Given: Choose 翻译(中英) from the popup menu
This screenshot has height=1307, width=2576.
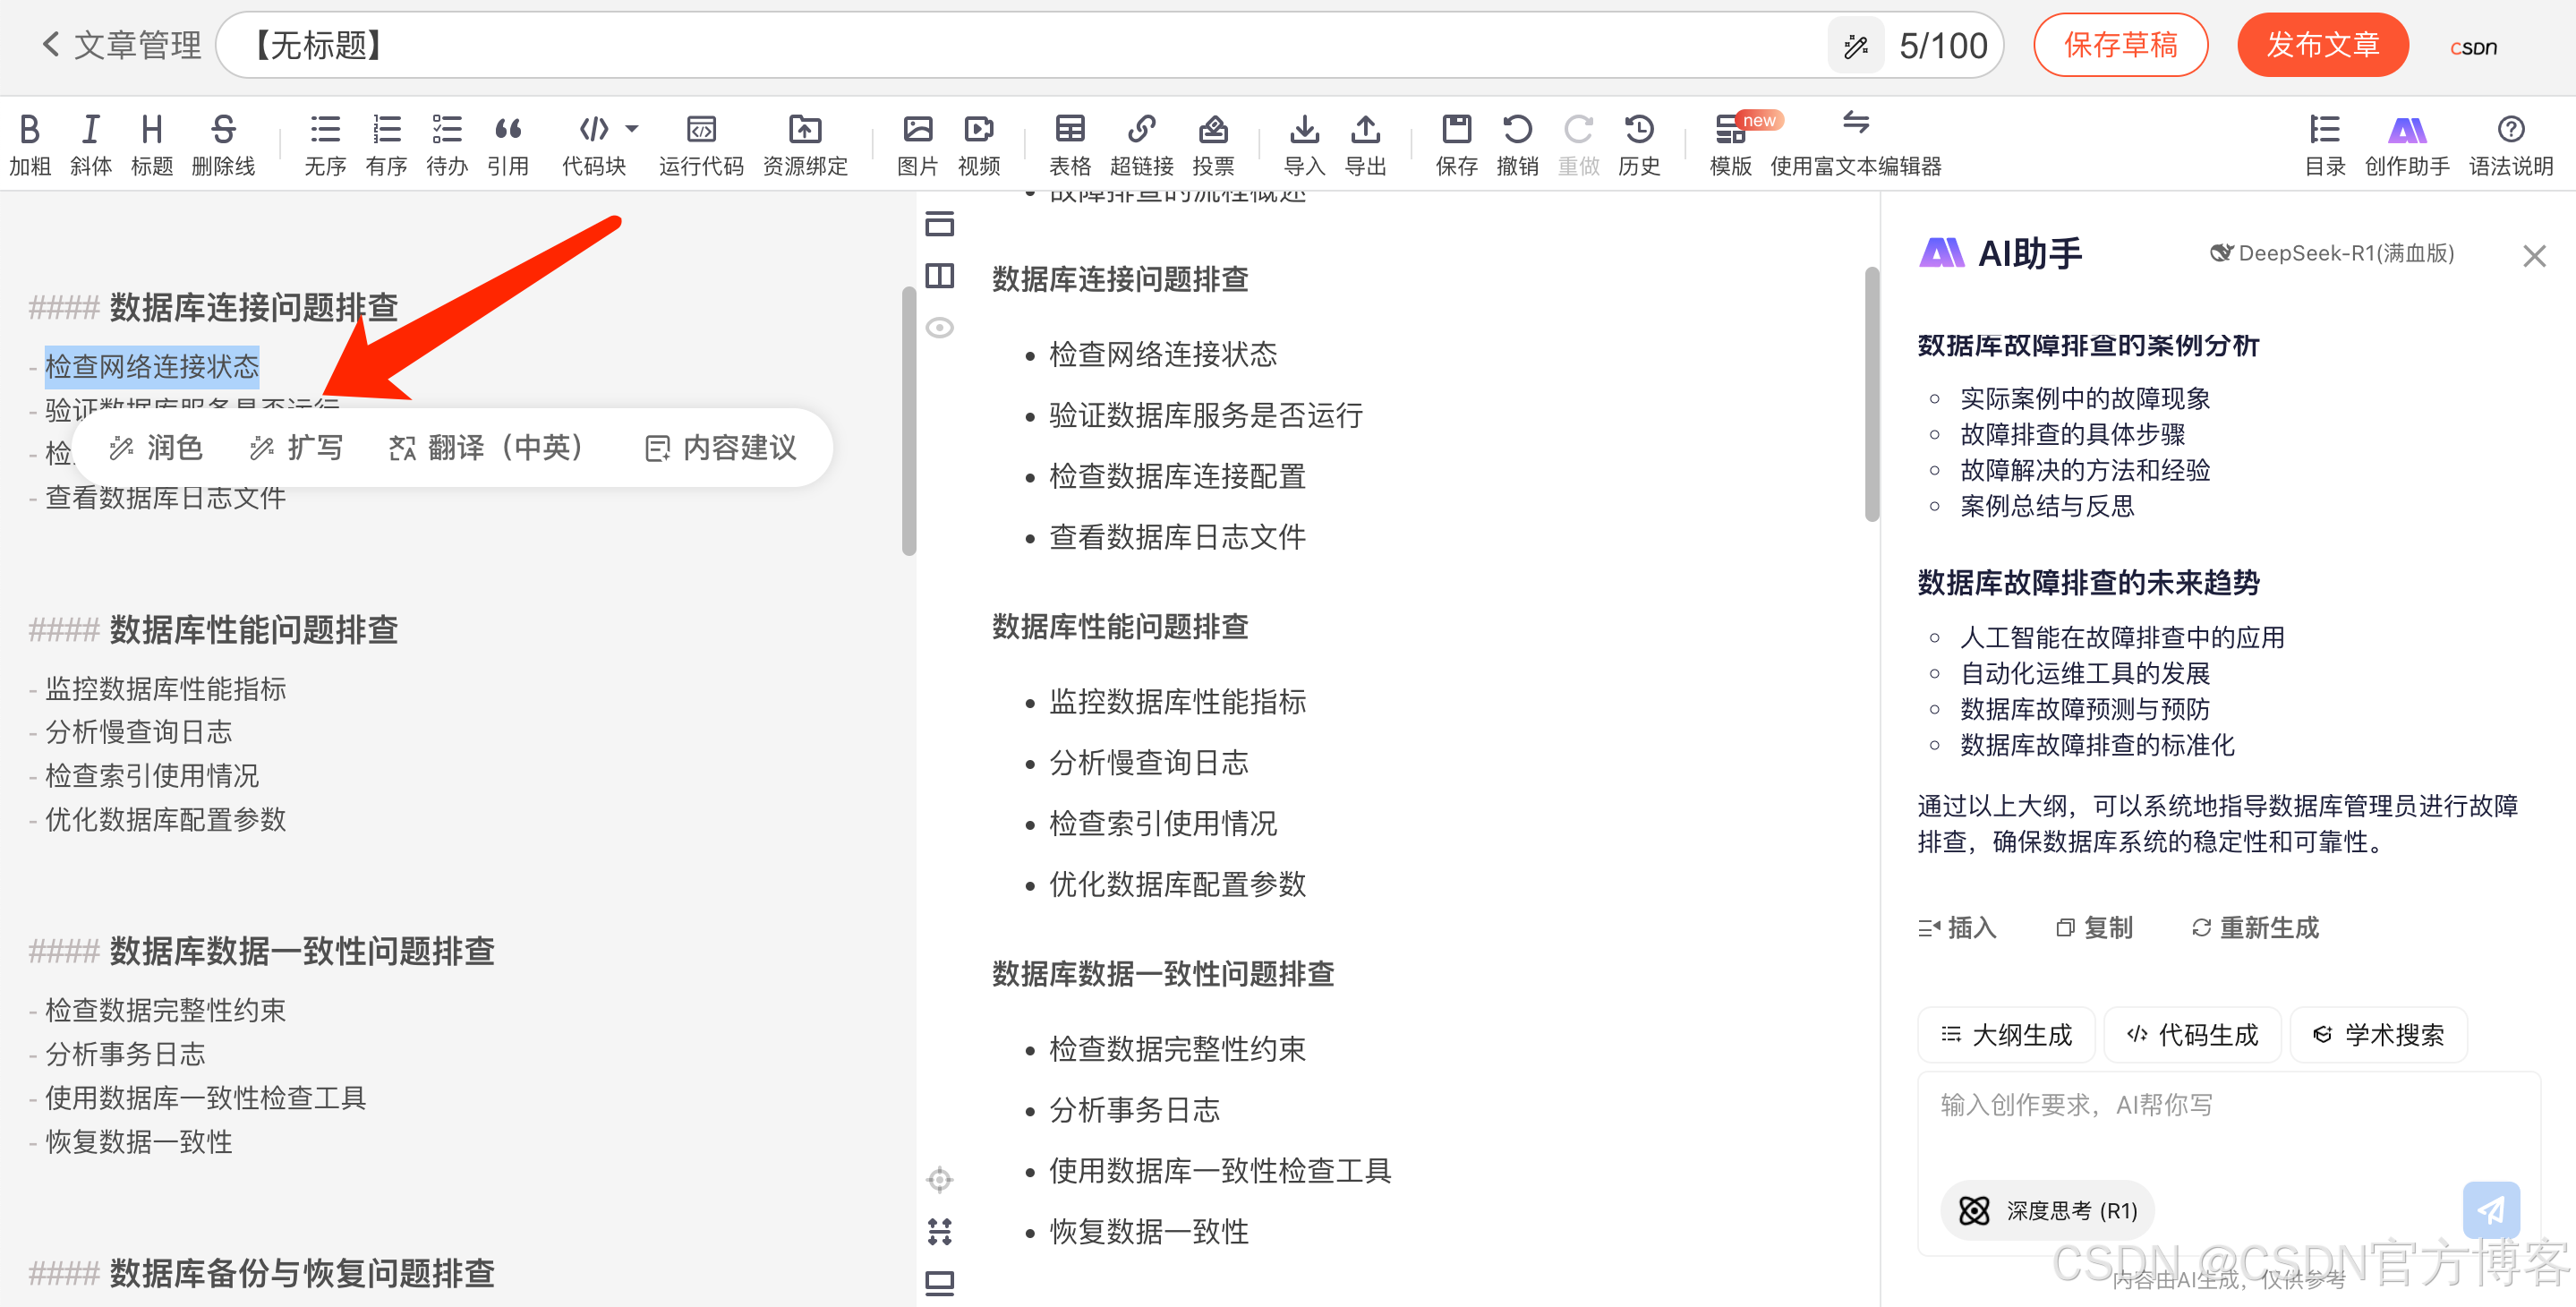Looking at the screenshot, I should (487, 448).
